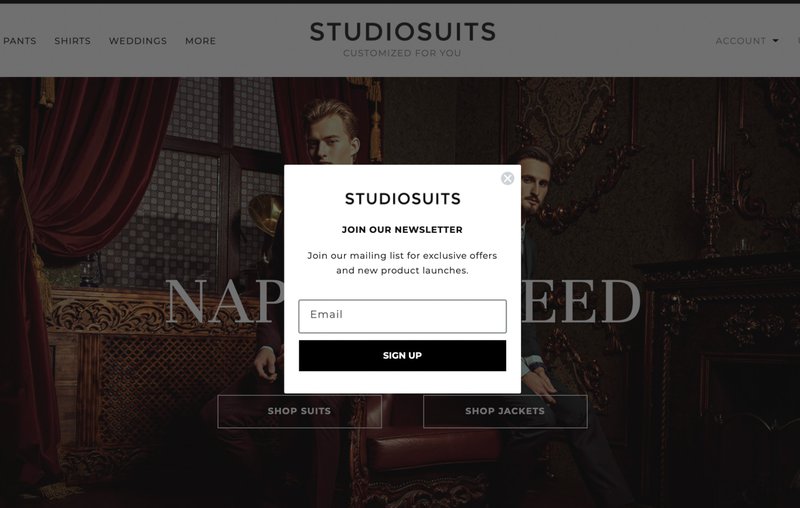Click the Customized For You tagline
This screenshot has height=508, width=800.
402,53
